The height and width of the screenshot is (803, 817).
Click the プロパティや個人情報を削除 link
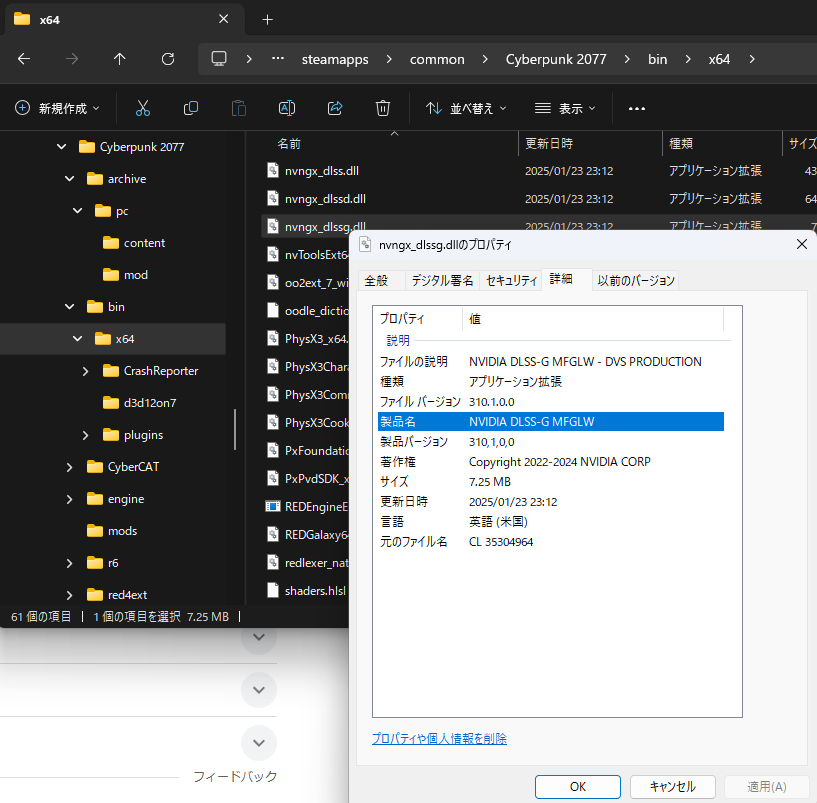tap(439, 738)
